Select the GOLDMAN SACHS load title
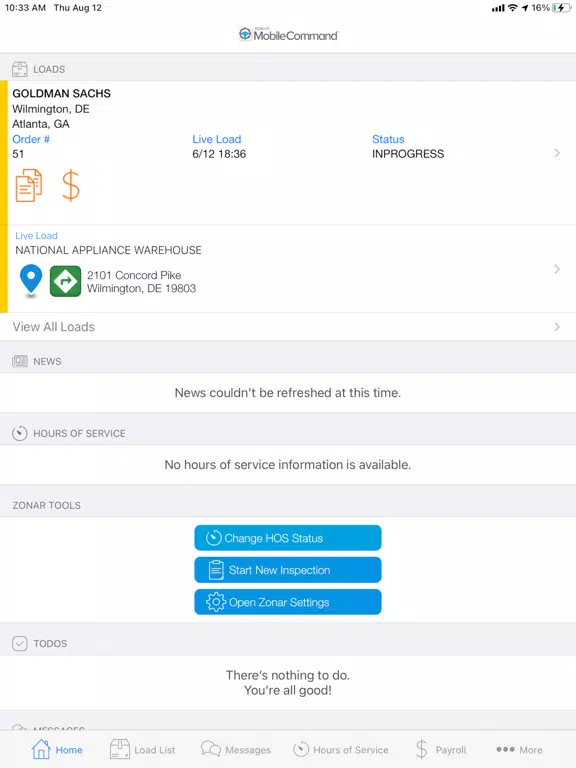576x768 pixels. pyautogui.click(x=62, y=93)
